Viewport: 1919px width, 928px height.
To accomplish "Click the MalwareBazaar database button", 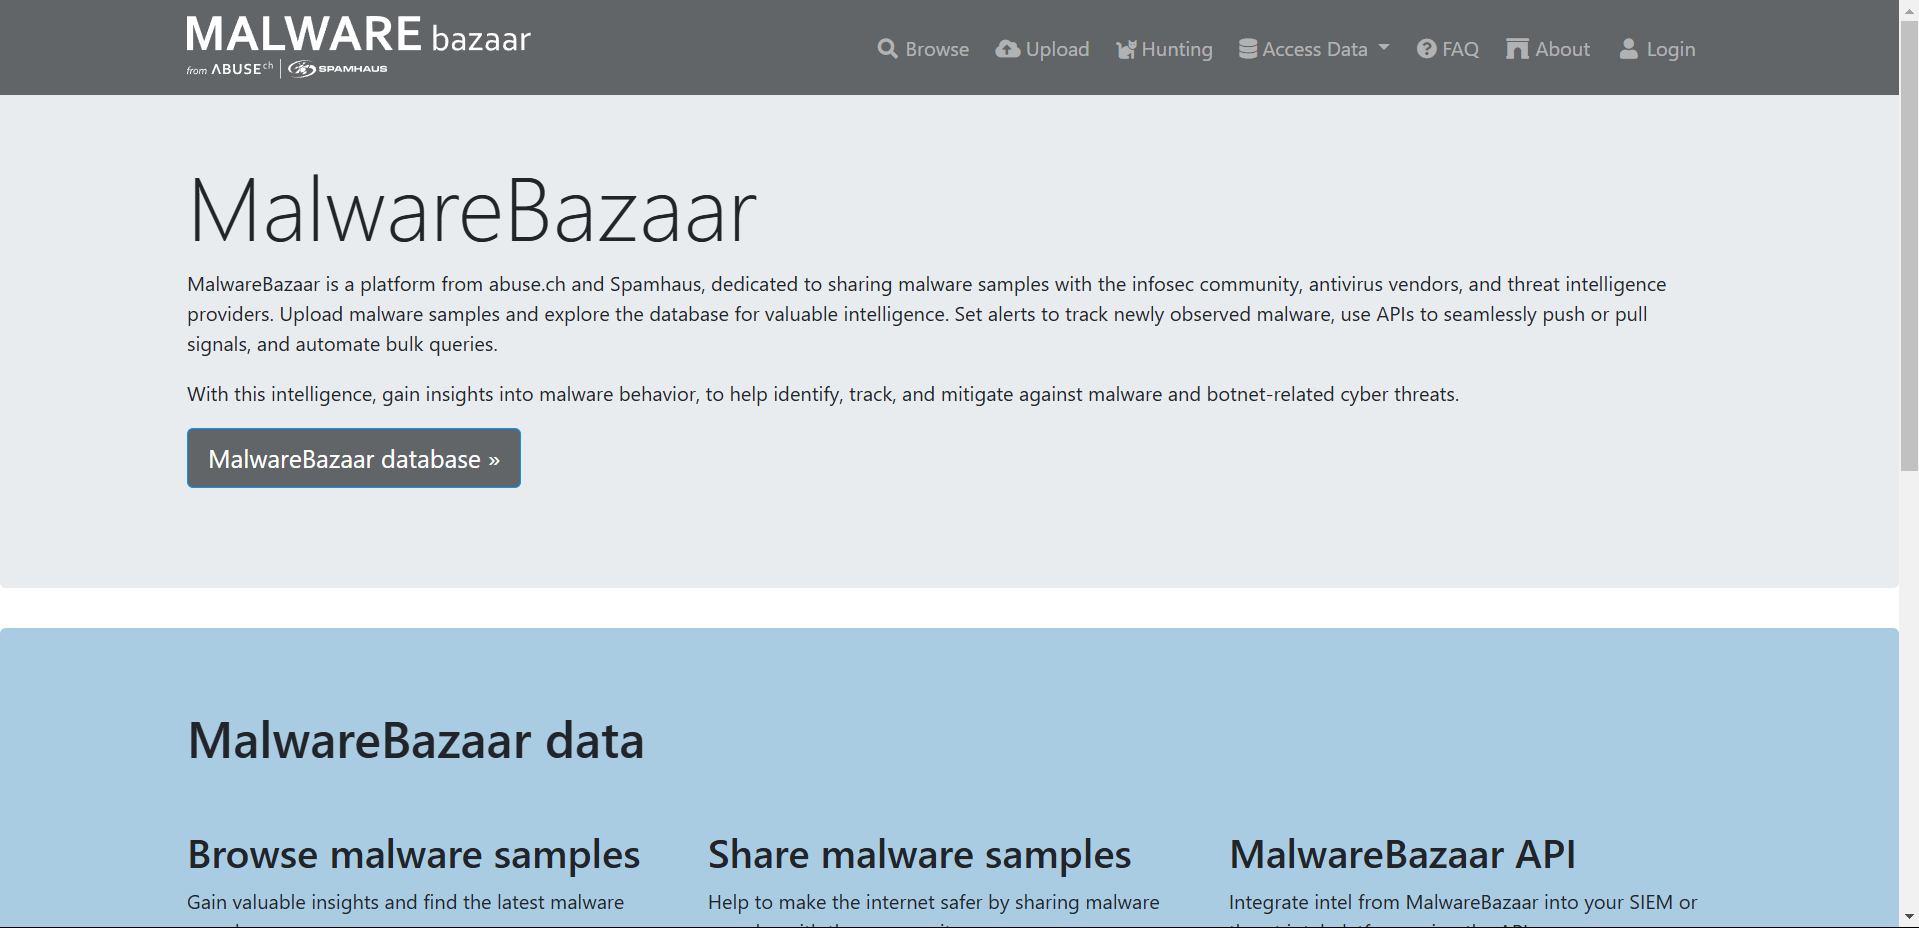I will 354,458.
